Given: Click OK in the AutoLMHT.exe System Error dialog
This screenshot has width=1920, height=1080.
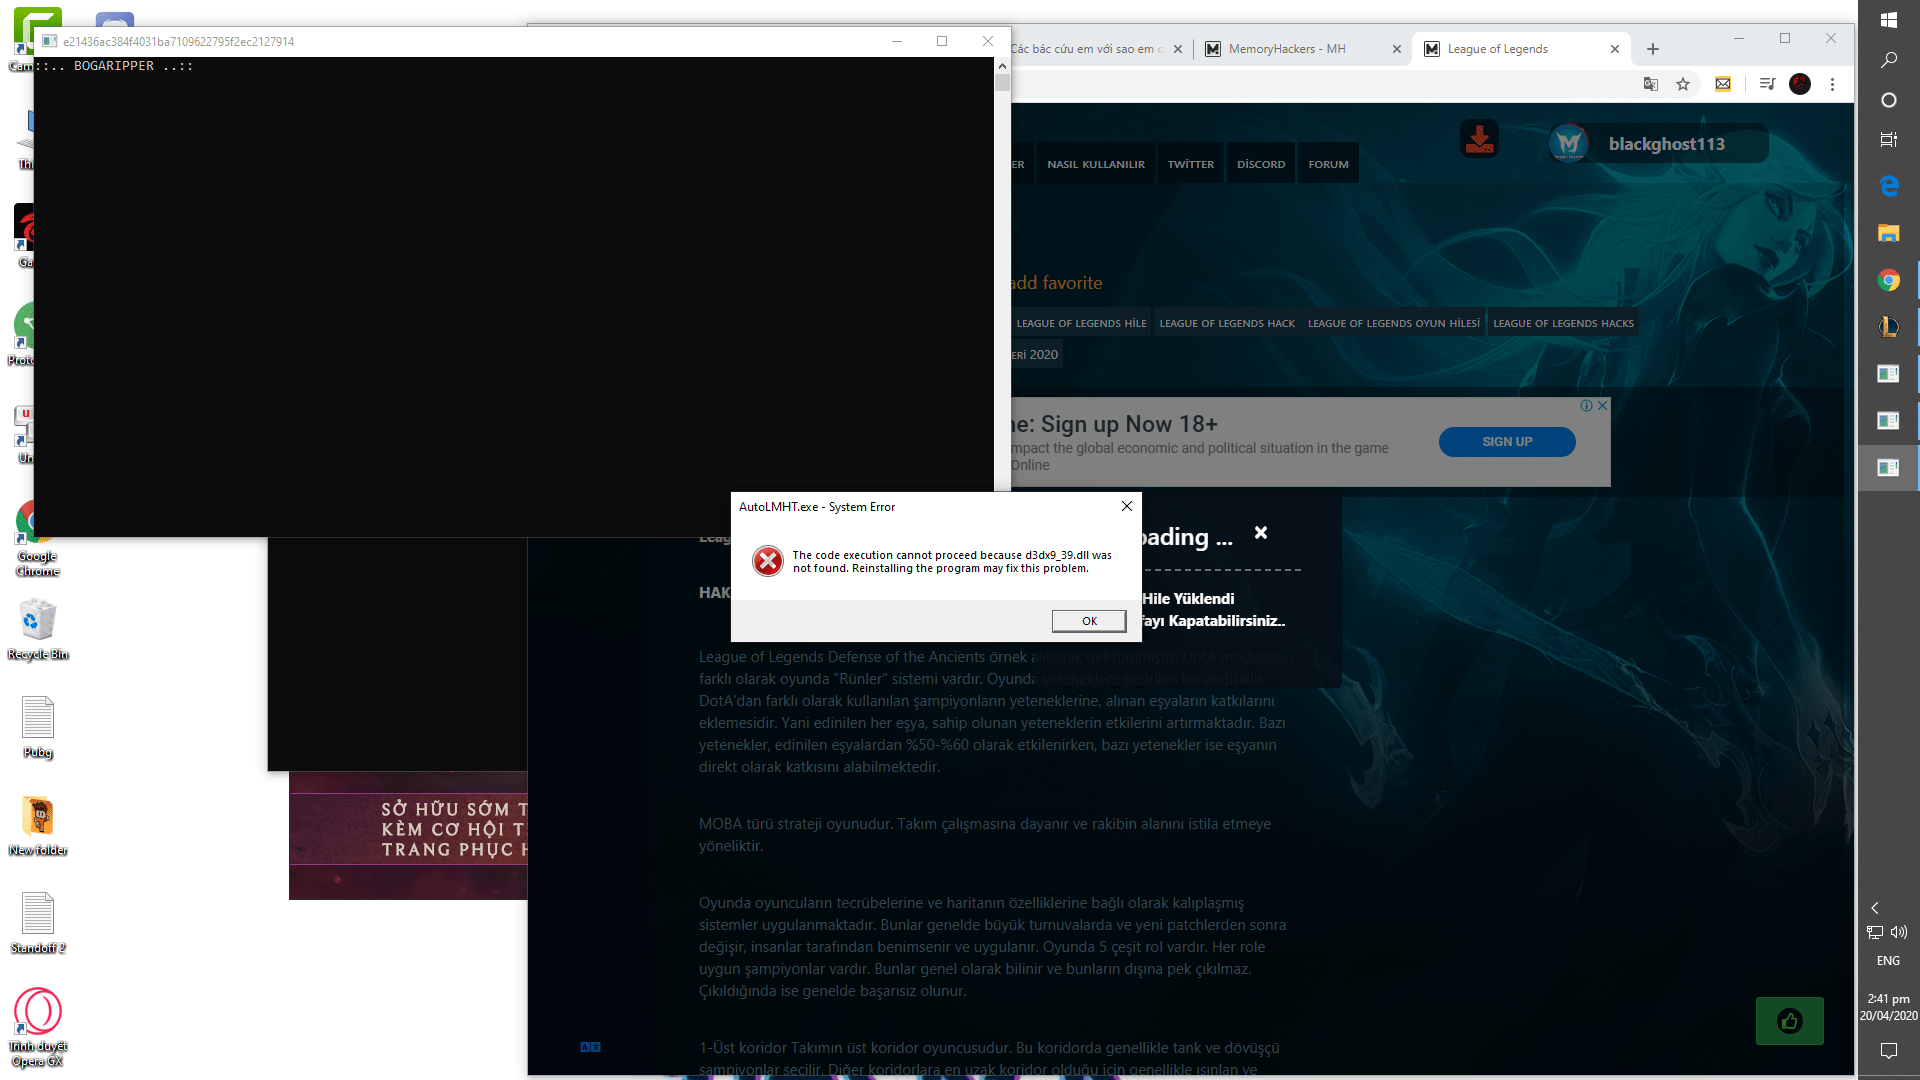Looking at the screenshot, I should coord(1089,621).
